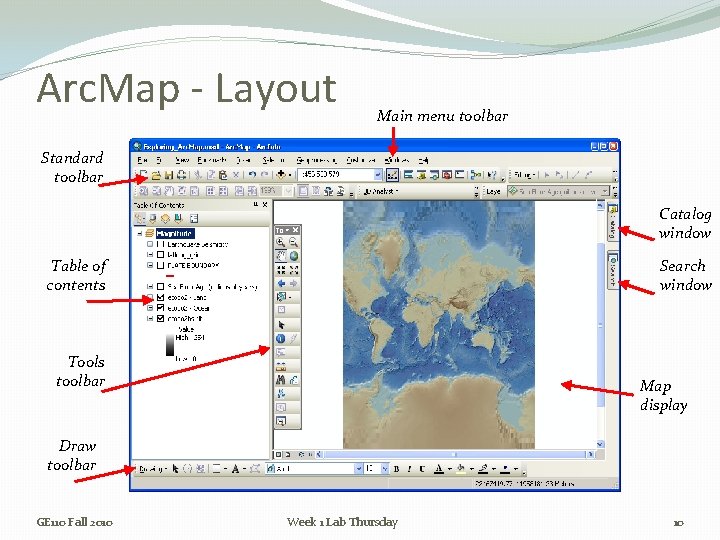Open fill color paint bucket in Draw toolbar

[x=461, y=469]
